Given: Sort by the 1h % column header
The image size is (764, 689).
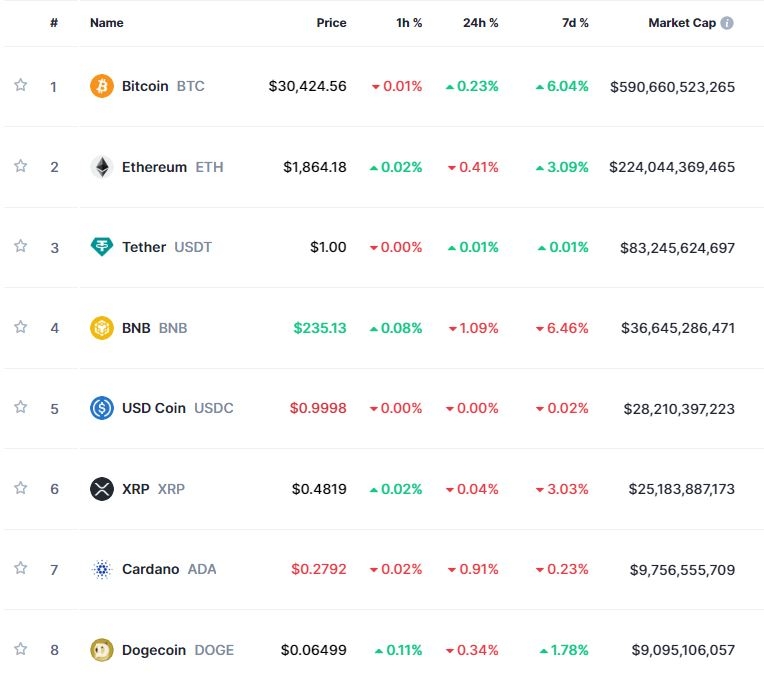Looking at the screenshot, I should 408,23.
